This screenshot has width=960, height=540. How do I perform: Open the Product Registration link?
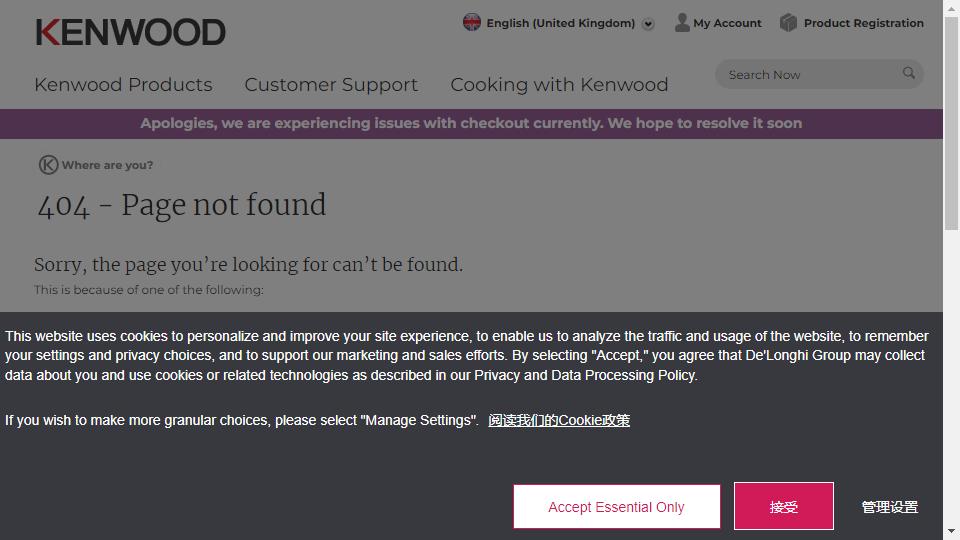pos(863,23)
